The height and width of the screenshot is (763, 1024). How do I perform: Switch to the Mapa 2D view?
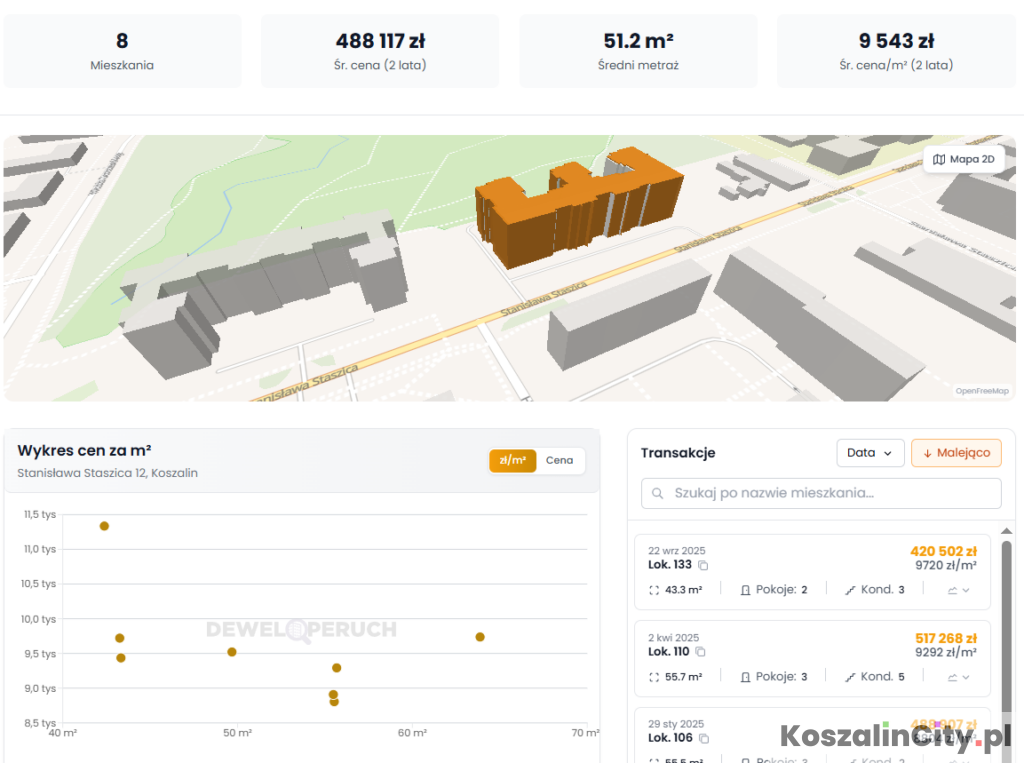pos(963,159)
